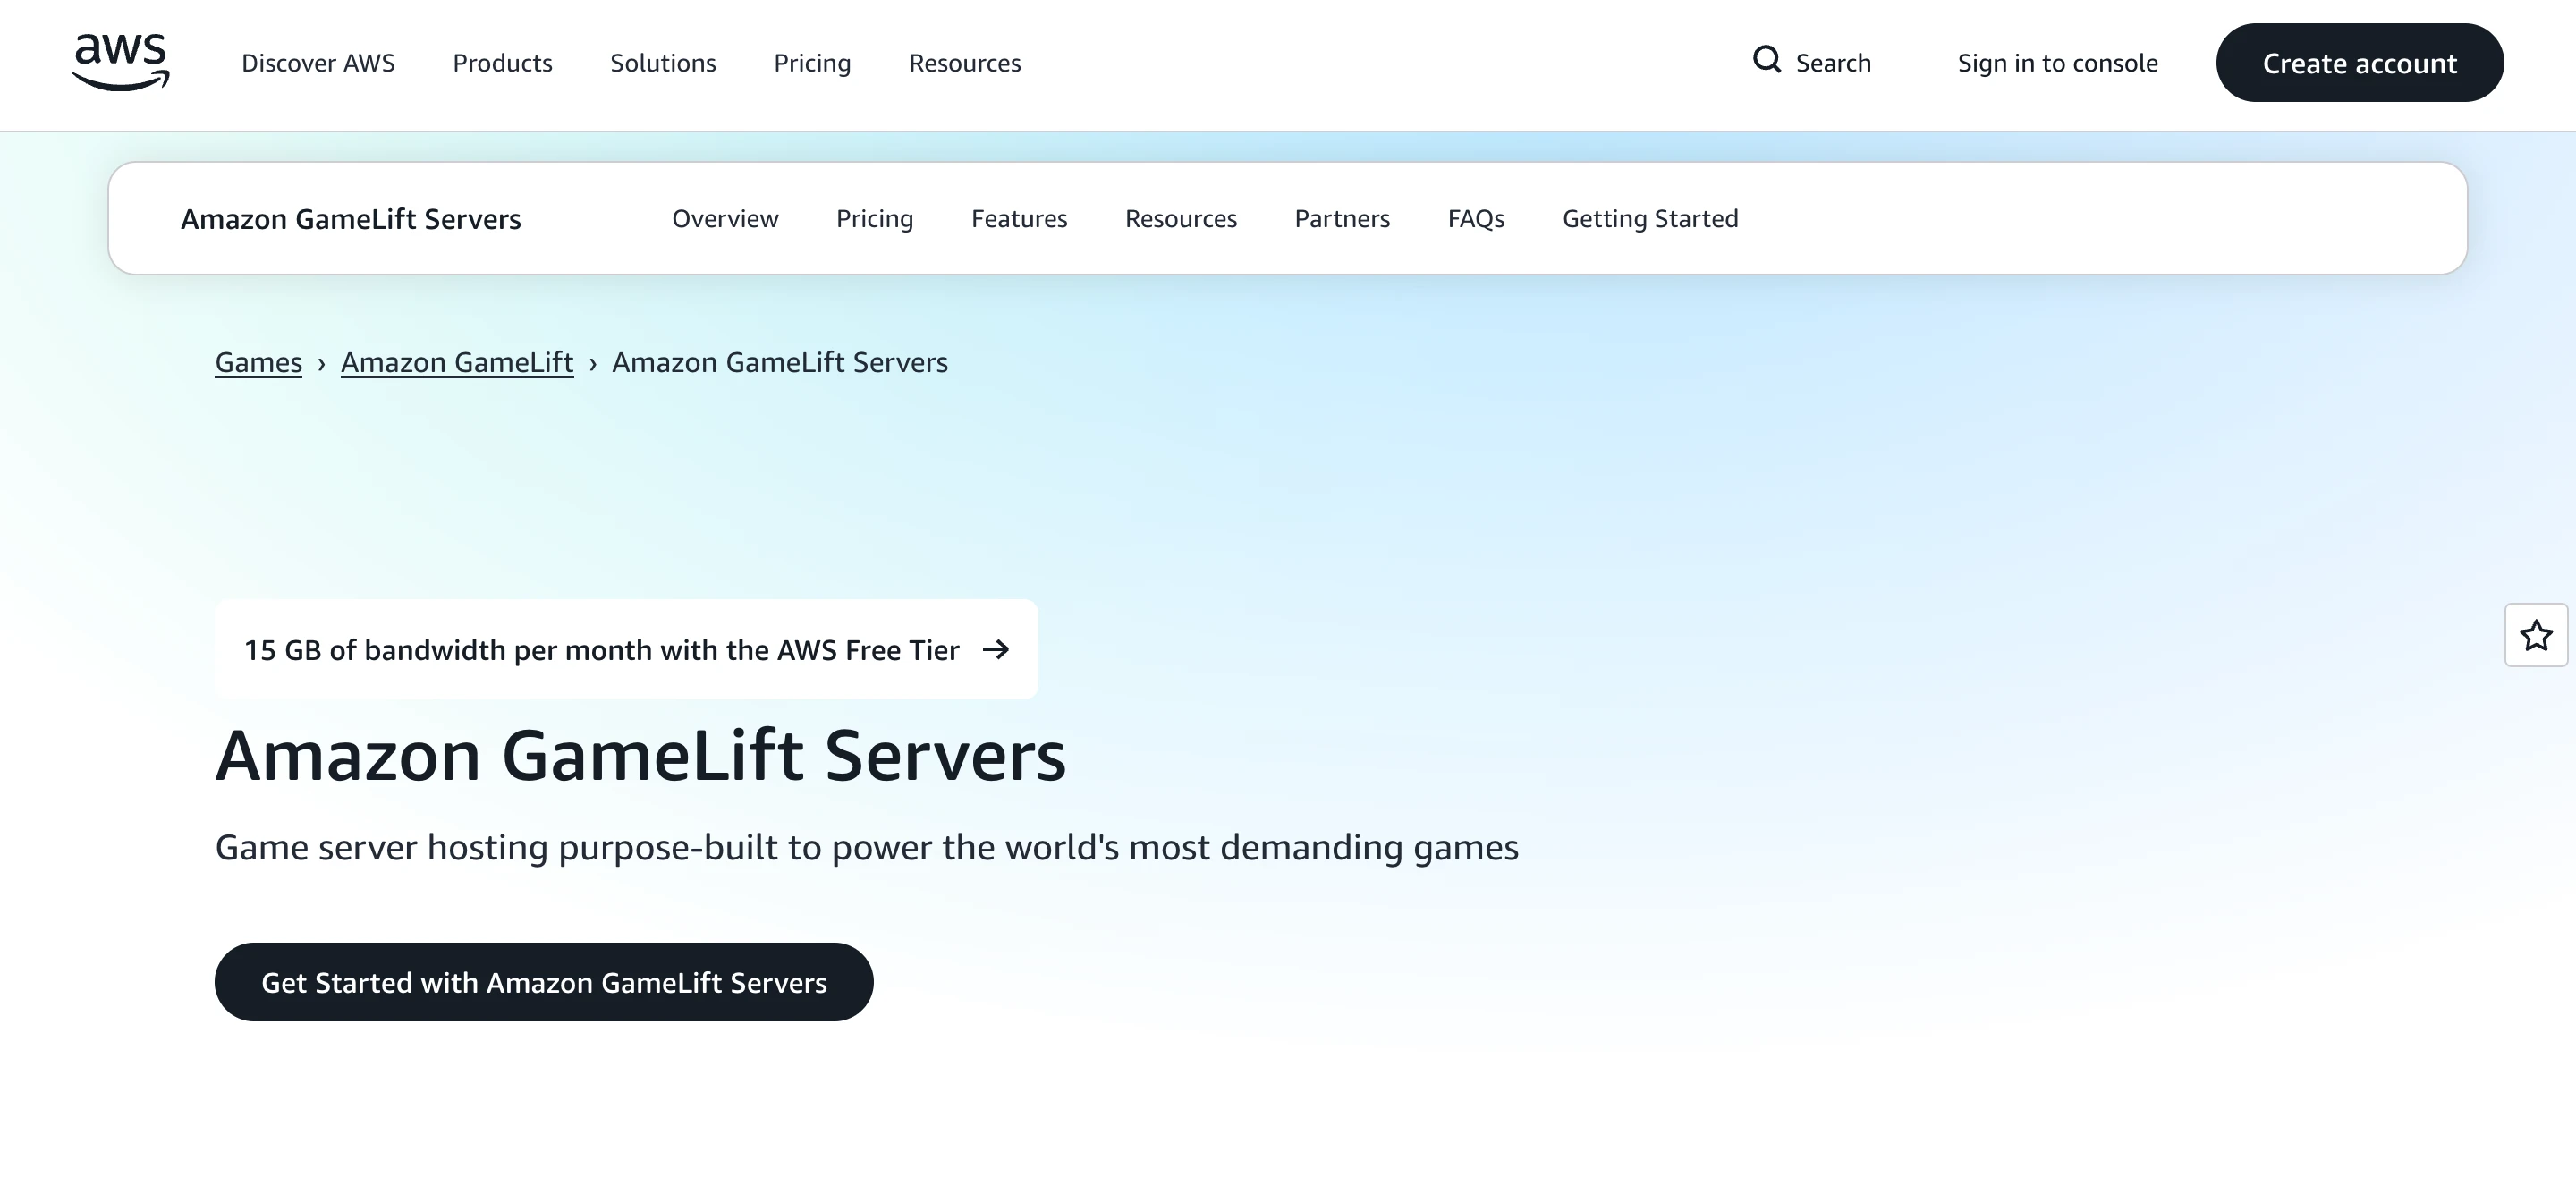The width and height of the screenshot is (2576, 1177).
Task: Open top nav Pricing menu
Action: pyautogui.click(x=812, y=63)
